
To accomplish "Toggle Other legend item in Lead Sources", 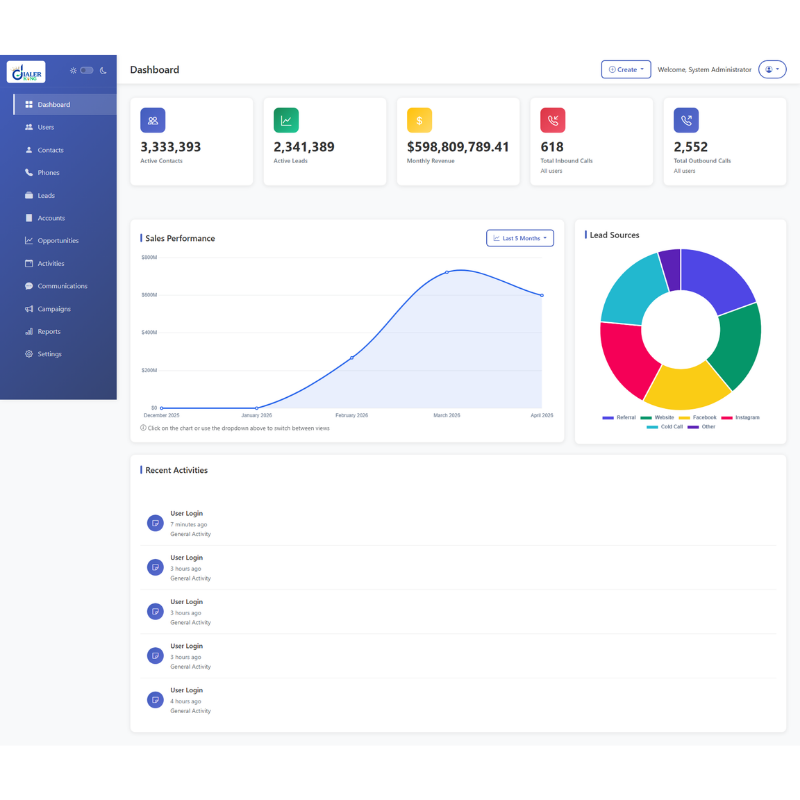I will 702,427.
